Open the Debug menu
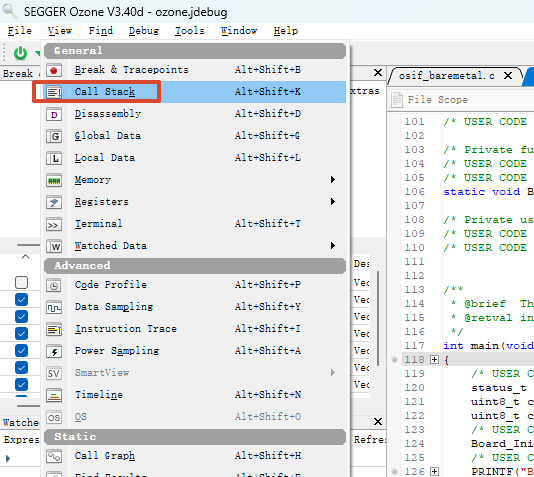This screenshot has height=477, width=534. tap(144, 31)
